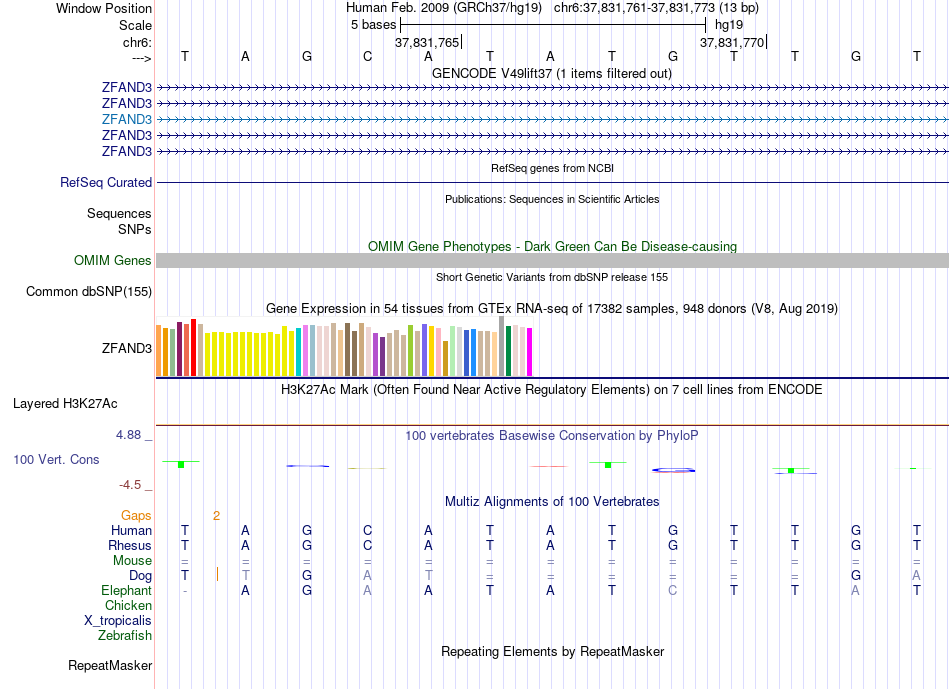Click the ---> strand direction arrow label
This screenshot has height=689, width=950.
141,58
